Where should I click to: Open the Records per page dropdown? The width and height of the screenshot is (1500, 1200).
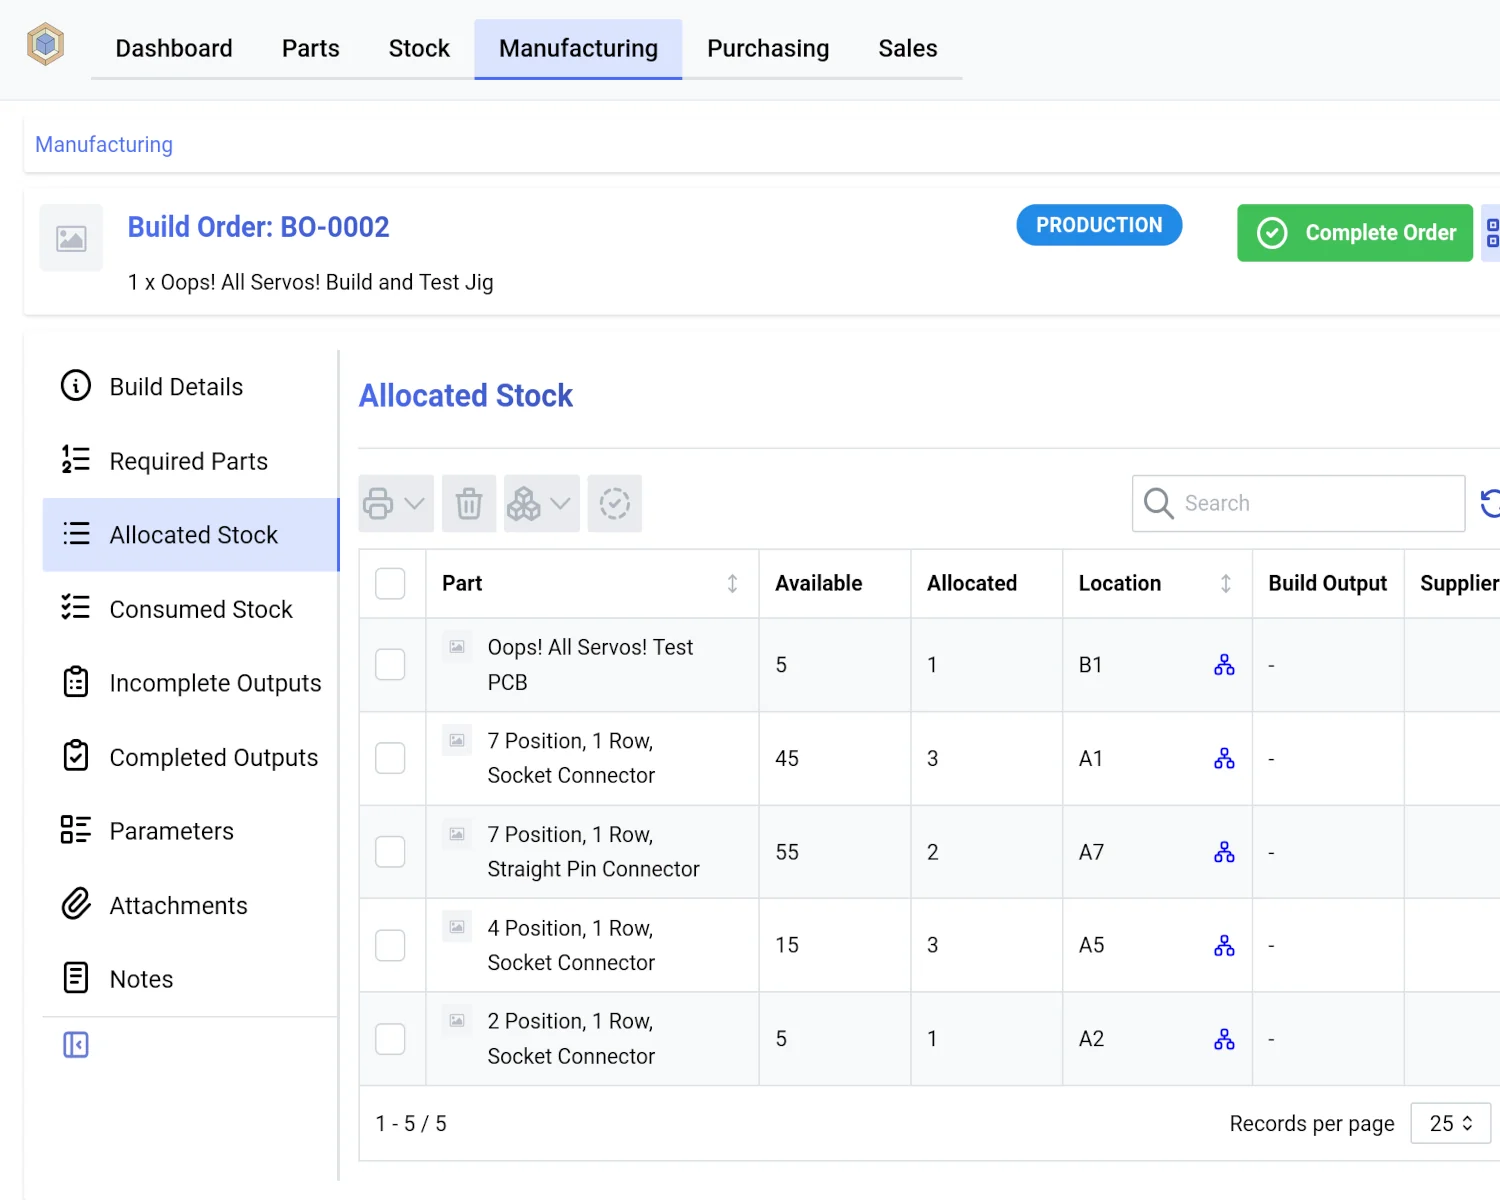point(1450,1123)
